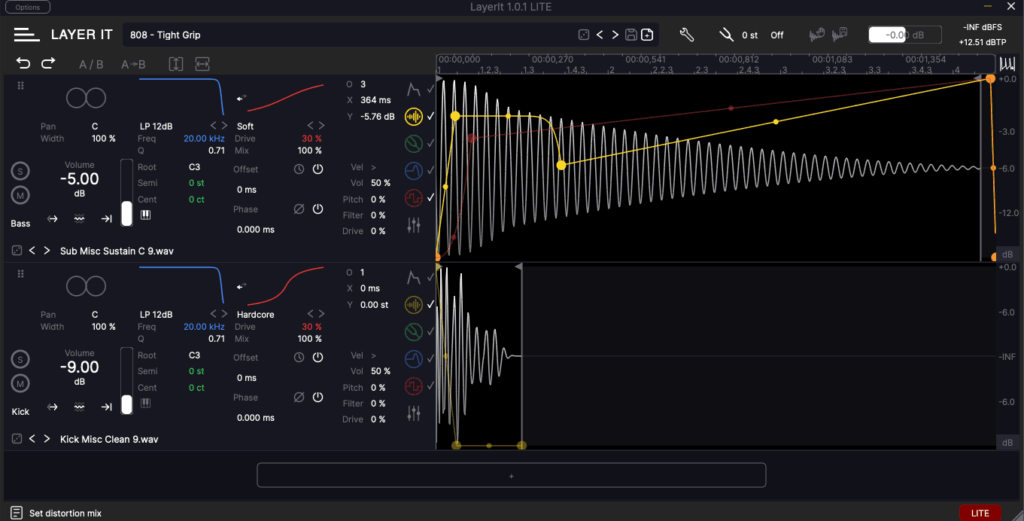Open the hamburger menu beside LAYER IT
The image size is (1024, 521).
(27, 35)
